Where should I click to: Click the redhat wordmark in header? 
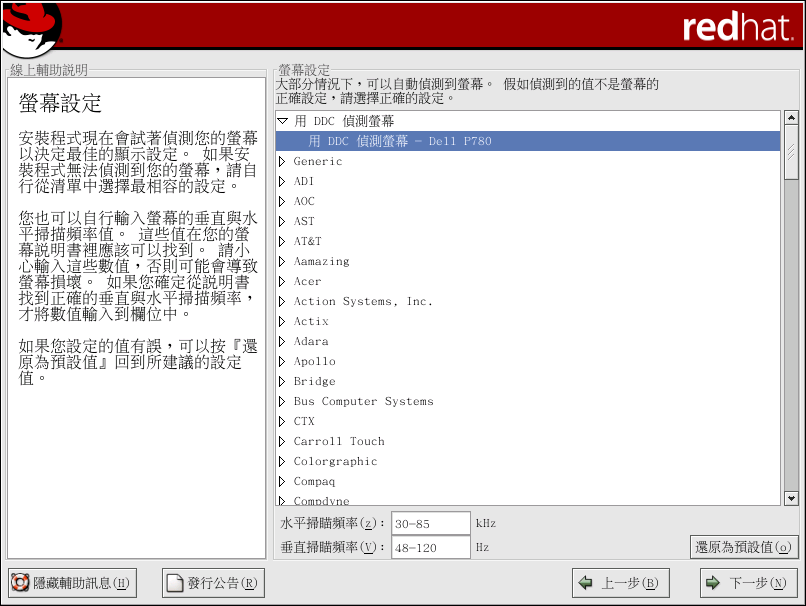coord(738,27)
